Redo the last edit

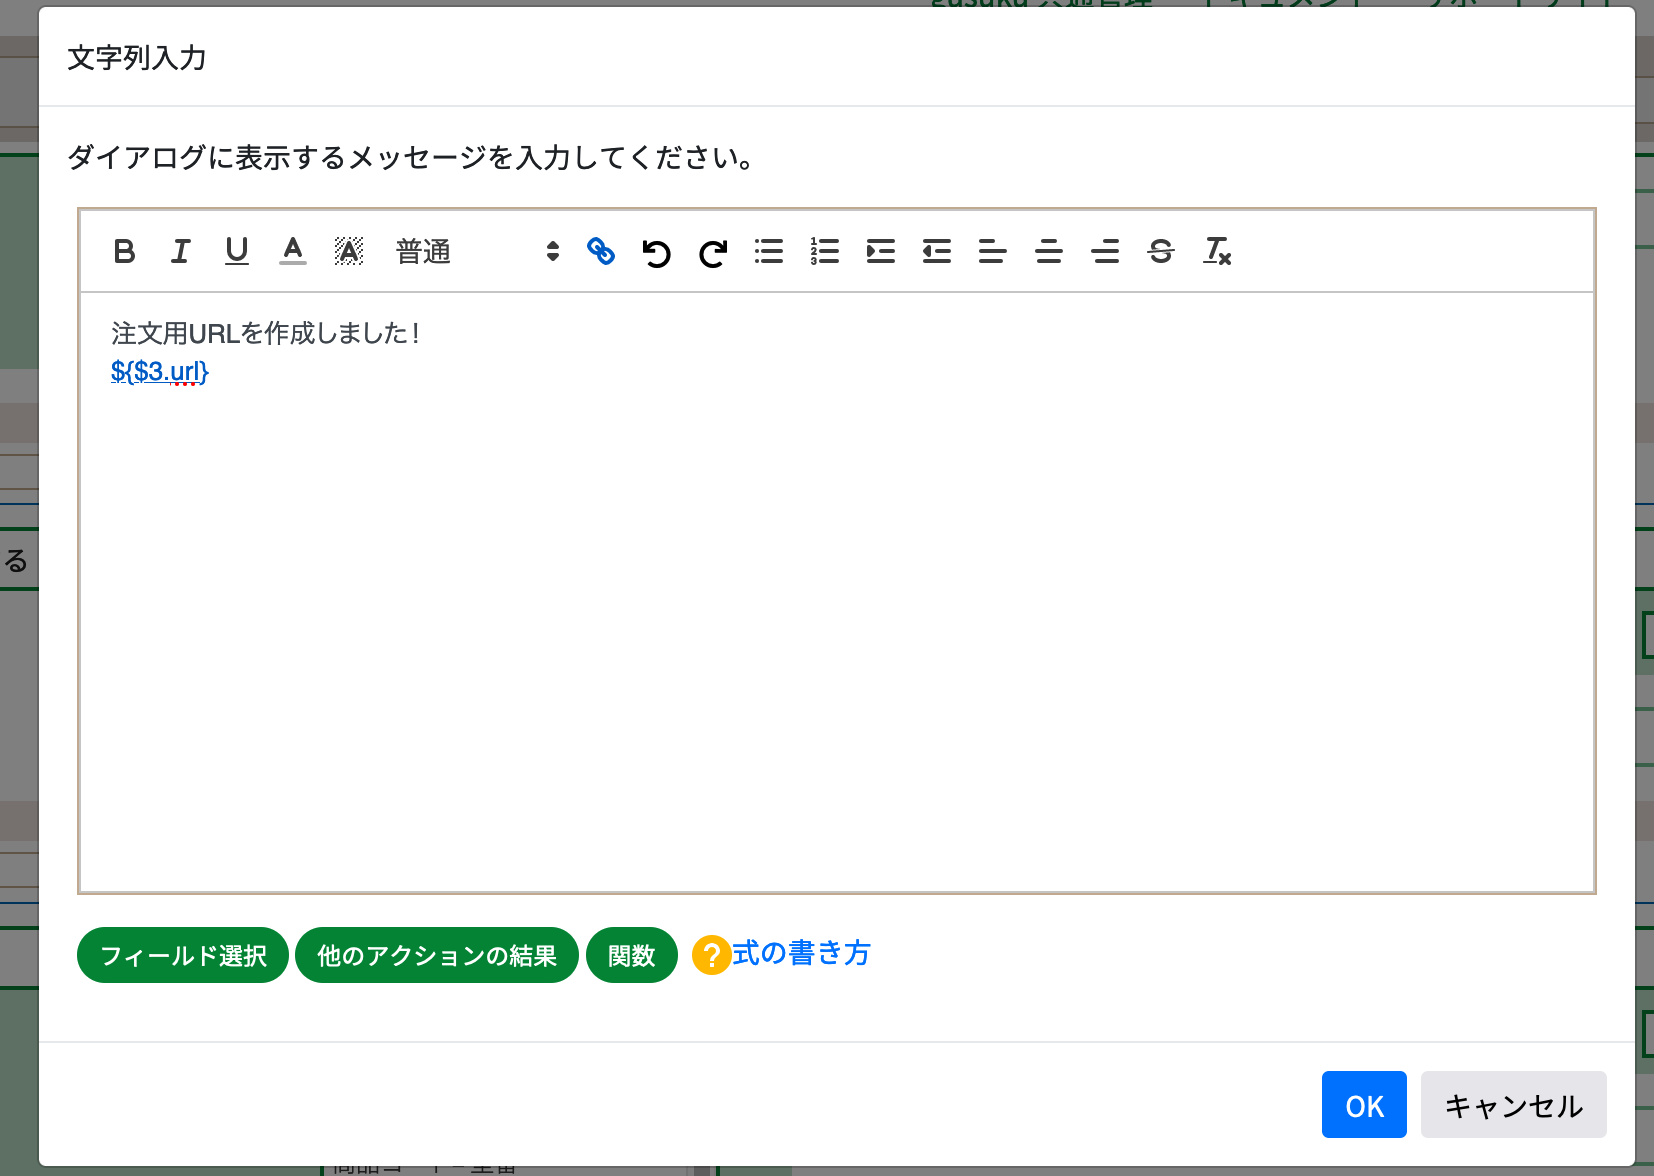point(712,252)
